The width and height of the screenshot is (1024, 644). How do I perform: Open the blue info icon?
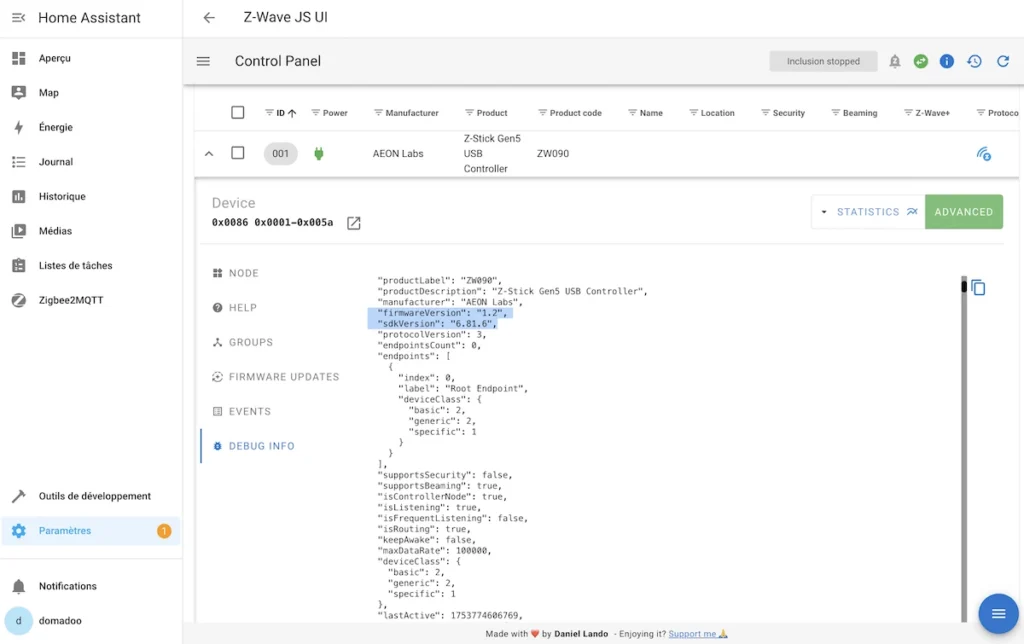coord(947,61)
